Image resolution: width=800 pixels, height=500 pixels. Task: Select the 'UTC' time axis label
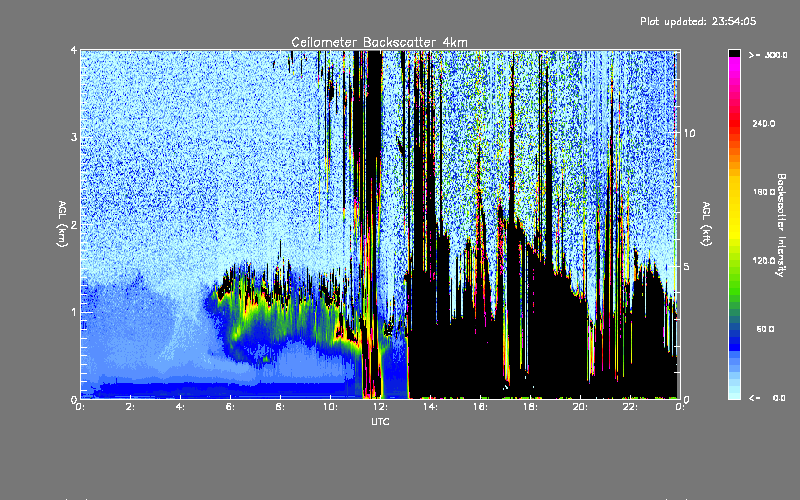380,421
